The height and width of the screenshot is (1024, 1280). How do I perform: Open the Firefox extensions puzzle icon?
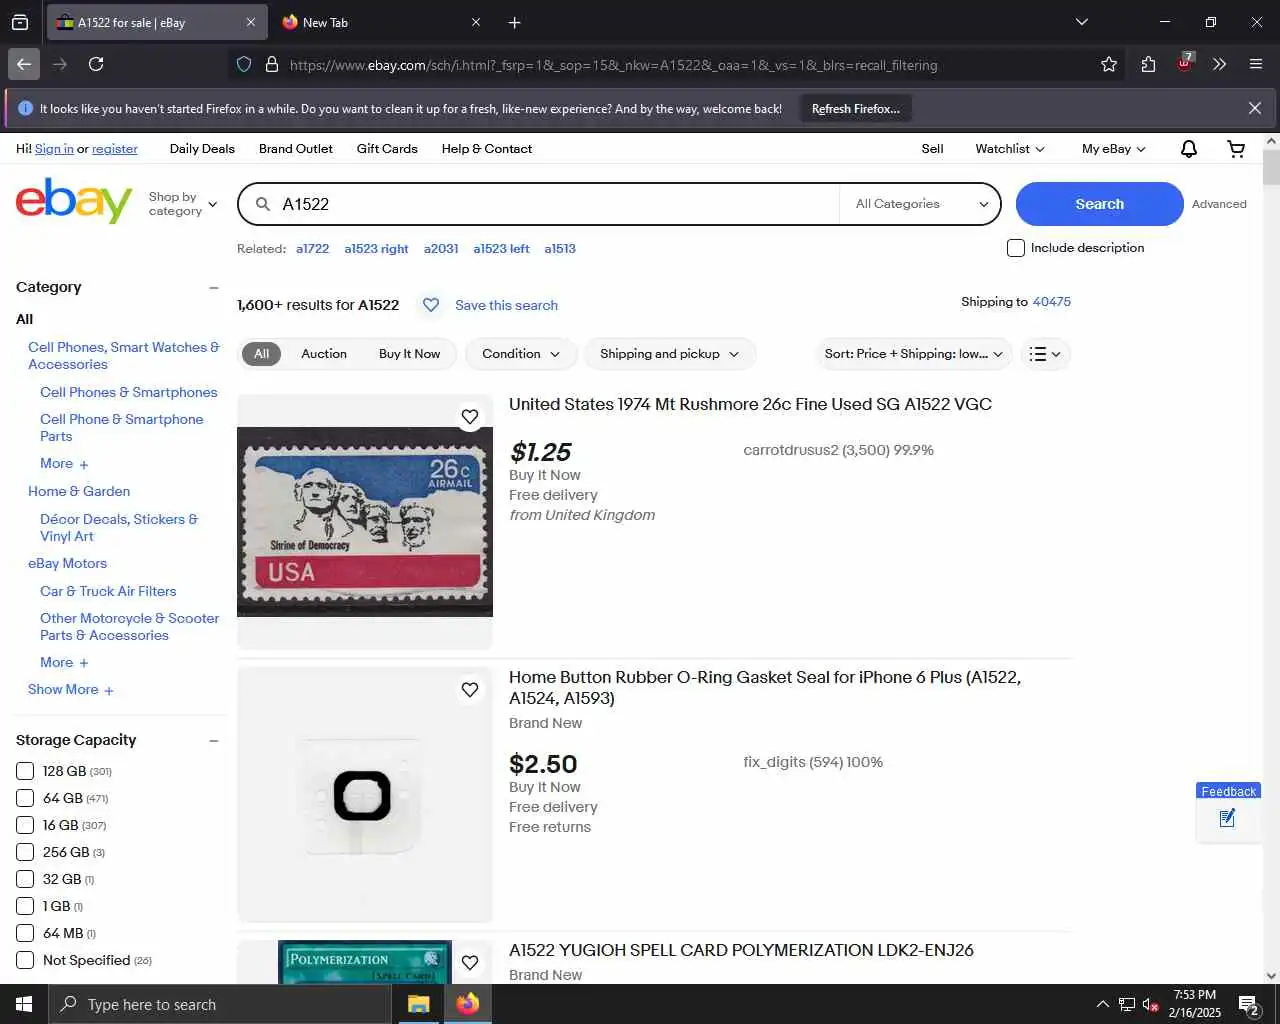tap(1148, 64)
